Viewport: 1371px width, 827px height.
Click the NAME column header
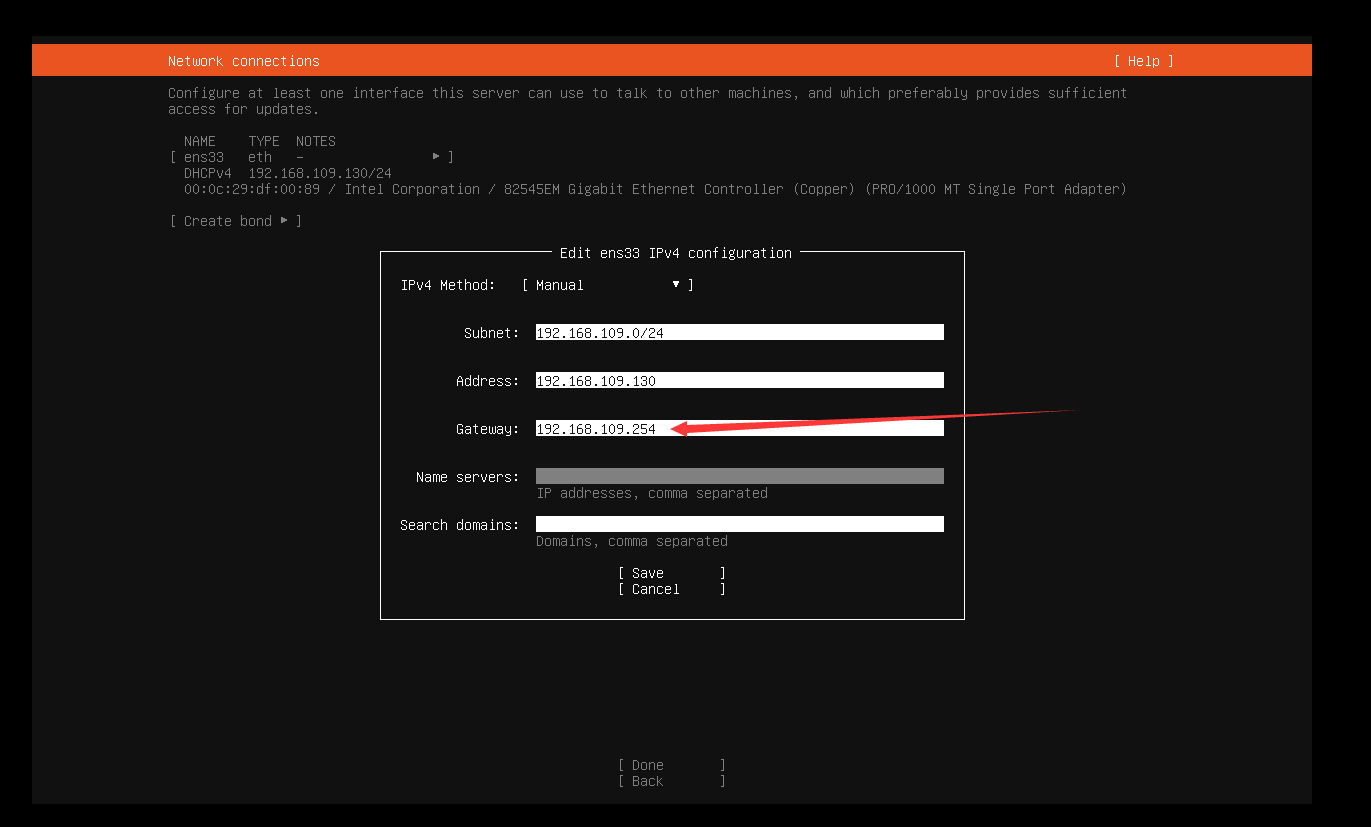200,141
